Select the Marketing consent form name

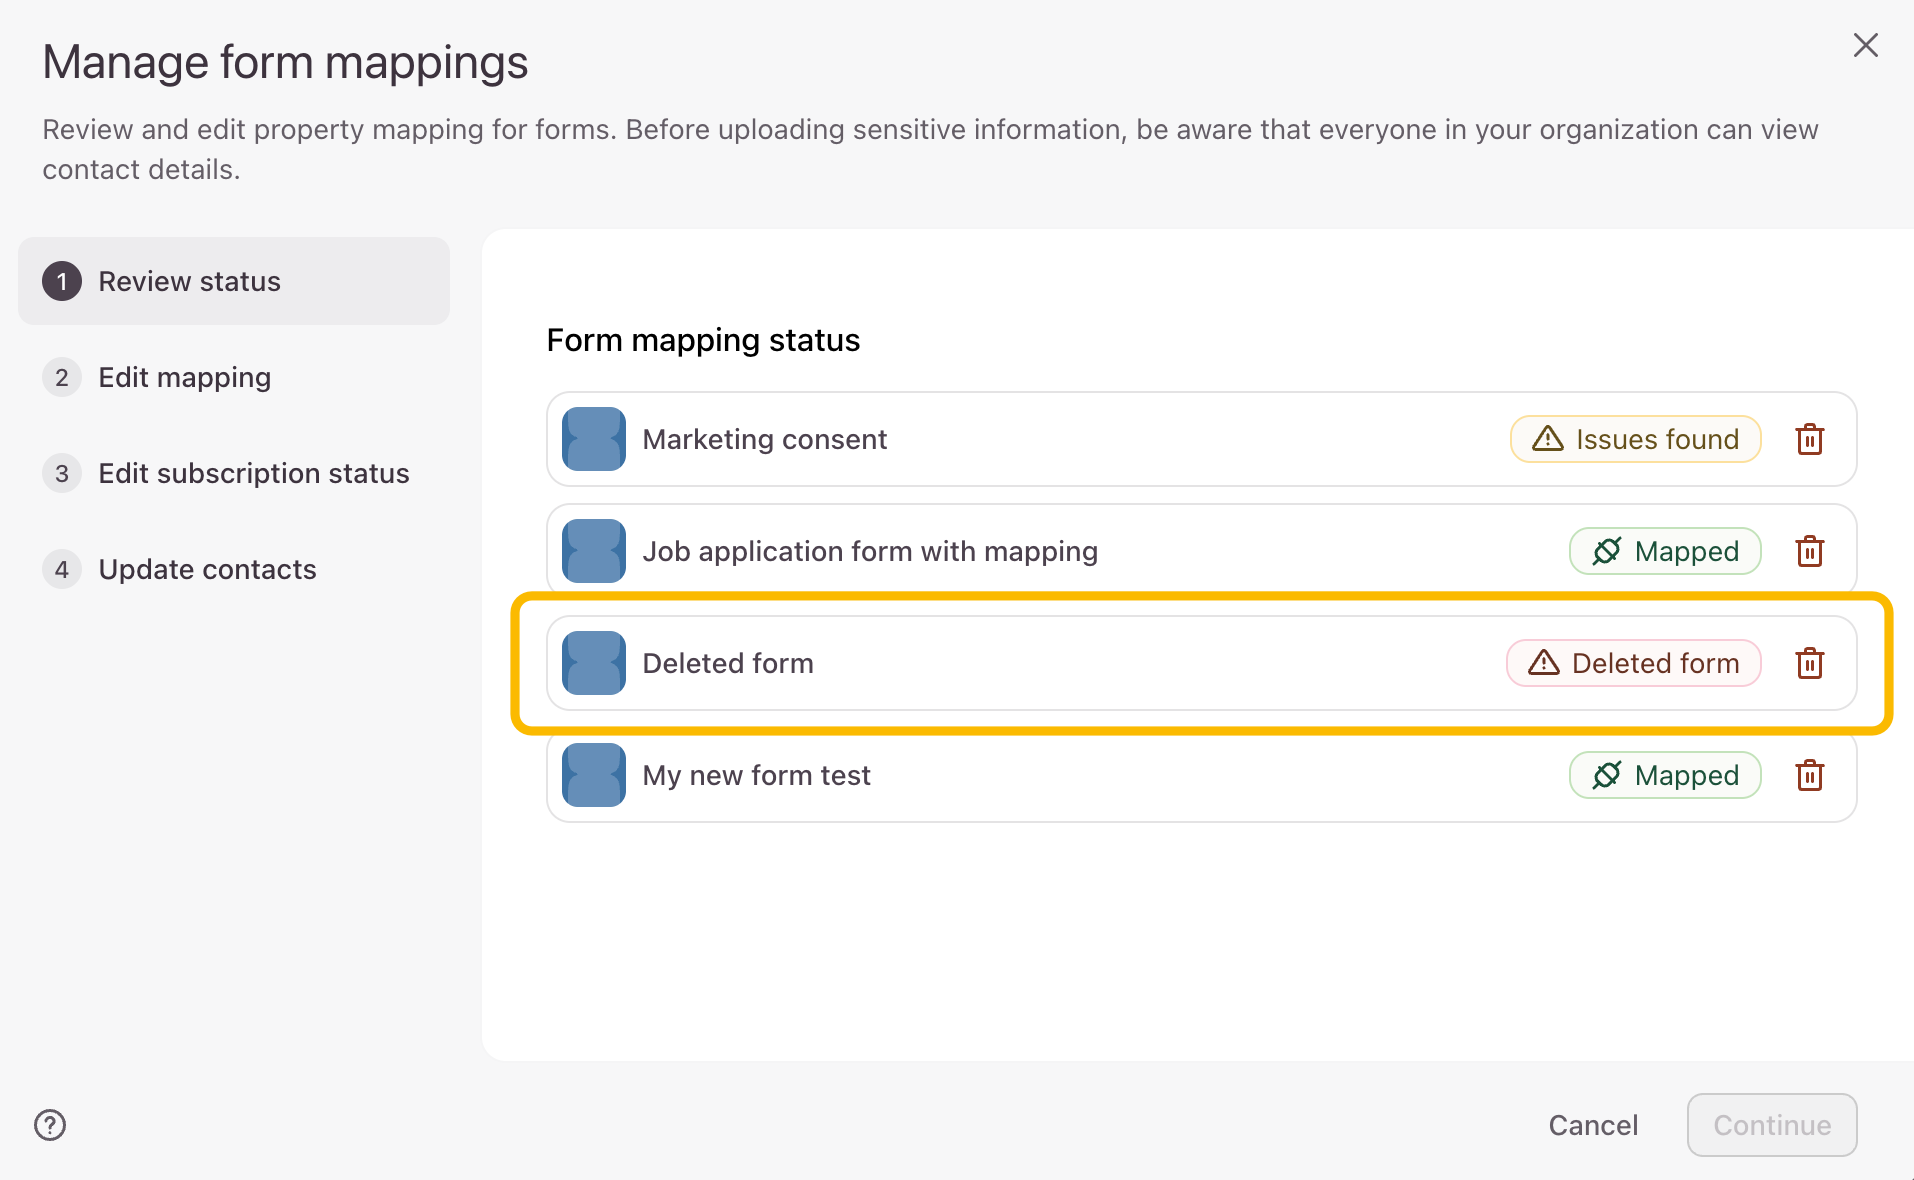click(764, 439)
